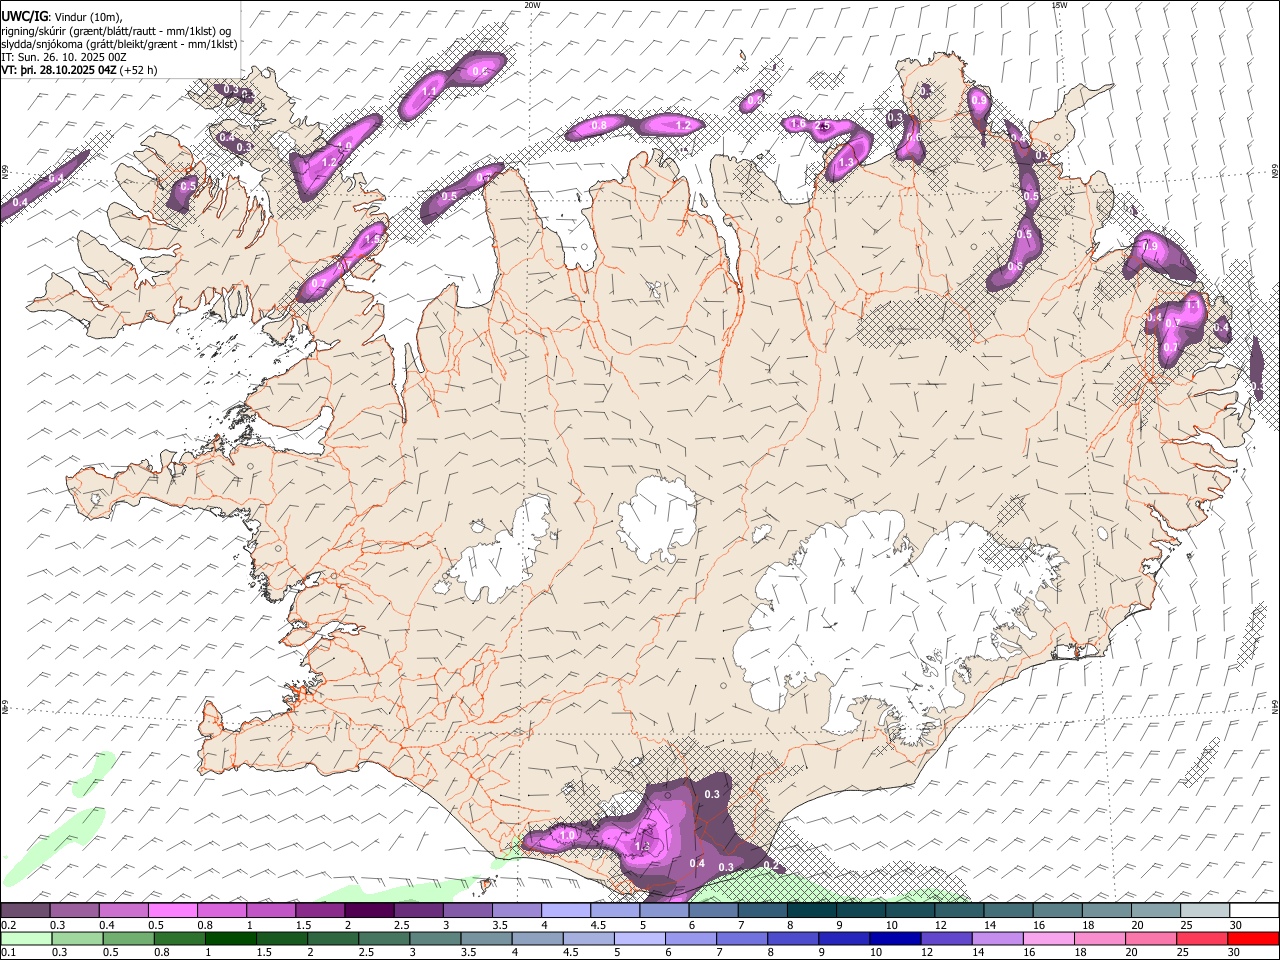Click the crimson 25 swatch in the lower legend
The height and width of the screenshot is (960, 1280).
click(x=1202, y=938)
